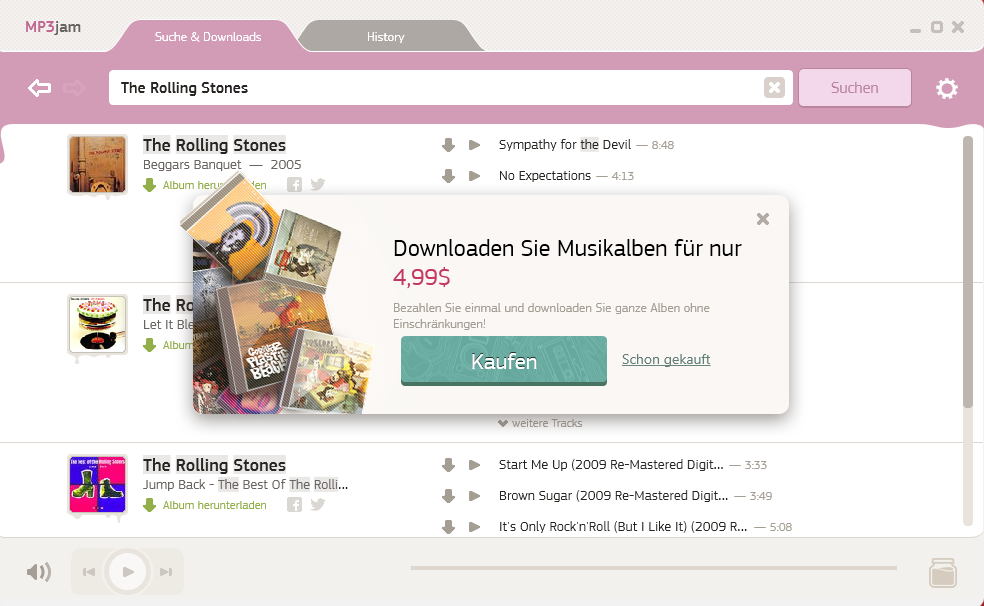This screenshot has height=606, width=984.
Task: Play Brown Sugar track
Action: (474, 496)
